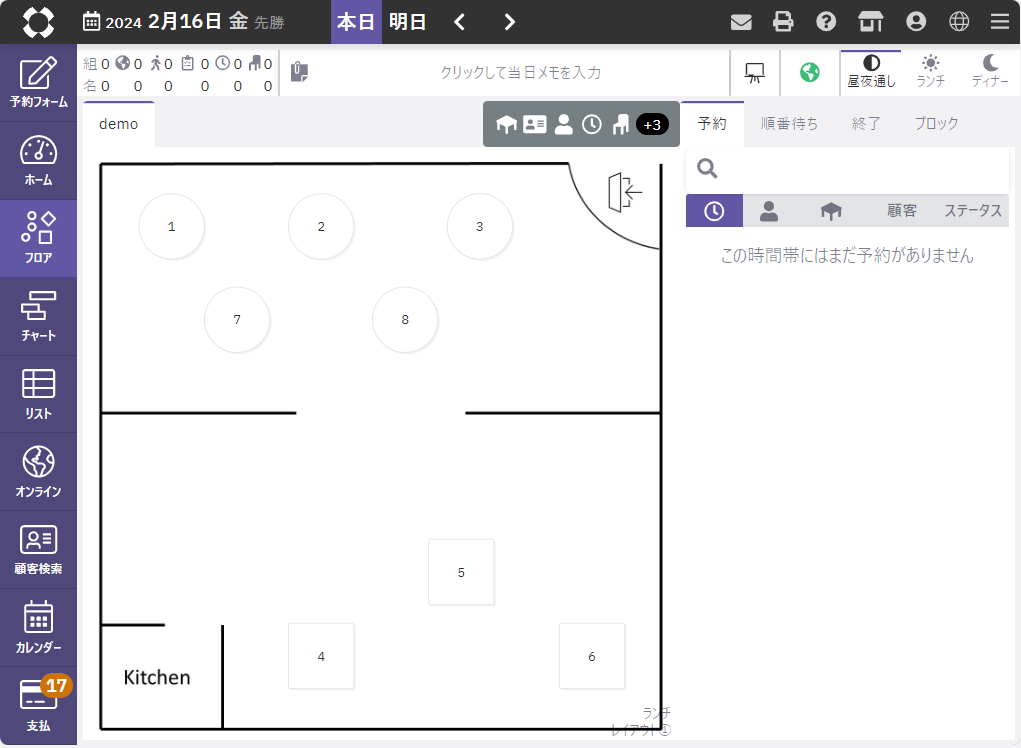Open the user account profile icon

click(x=915, y=22)
